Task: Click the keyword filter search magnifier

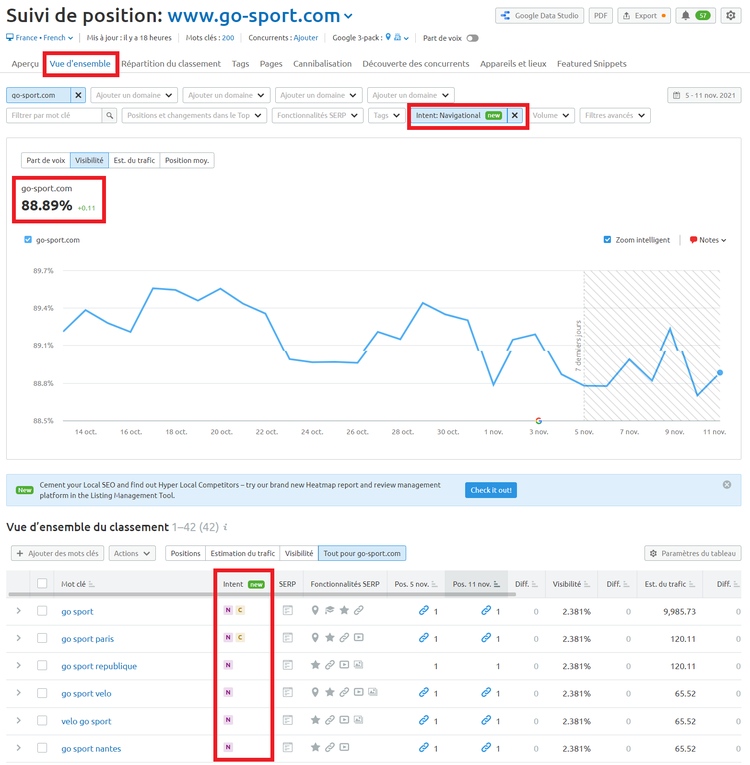Action: pyautogui.click(x=109, y=116)
